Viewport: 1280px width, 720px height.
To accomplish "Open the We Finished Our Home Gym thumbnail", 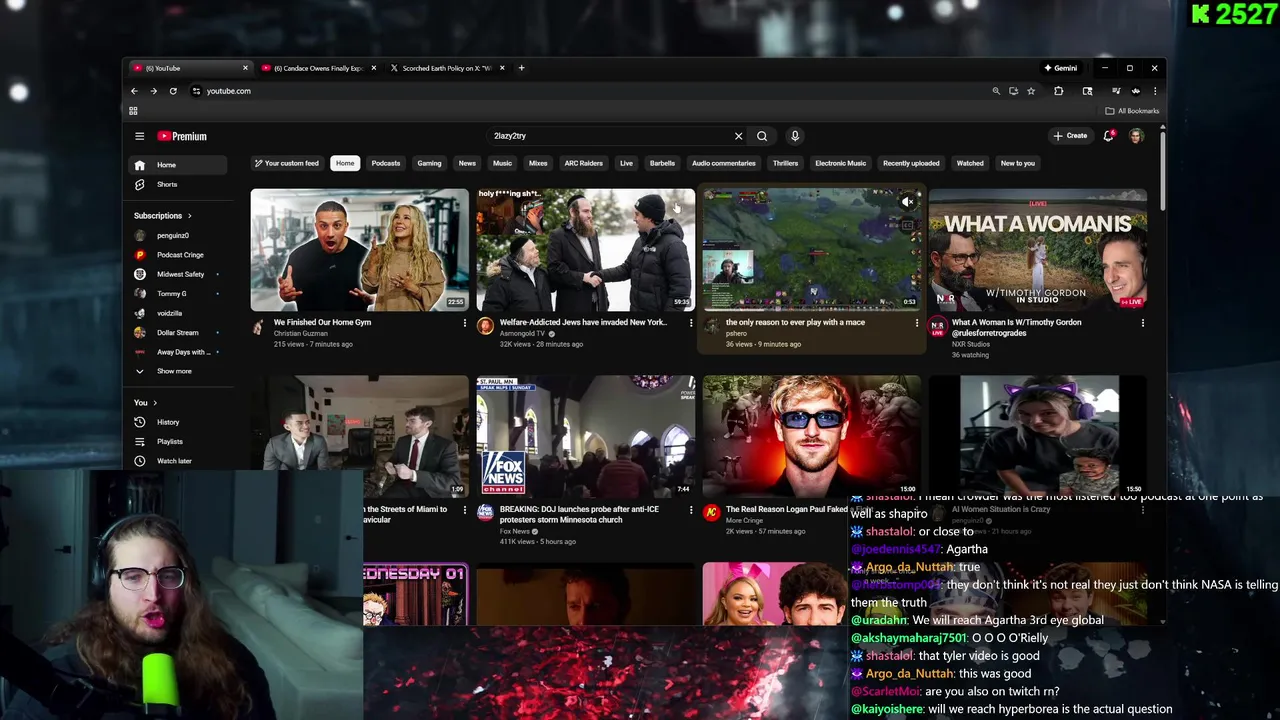I will tap(359, 250).
